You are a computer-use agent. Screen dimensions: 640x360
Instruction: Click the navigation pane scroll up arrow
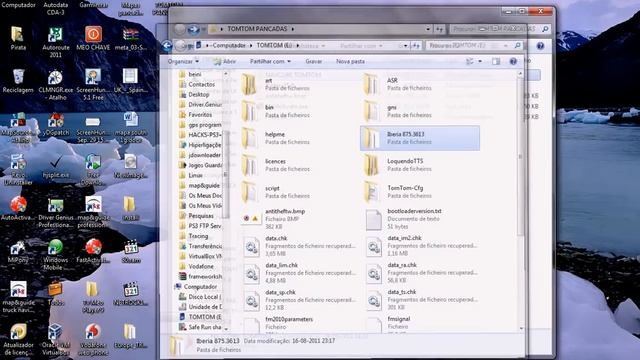tap(226, 74)
